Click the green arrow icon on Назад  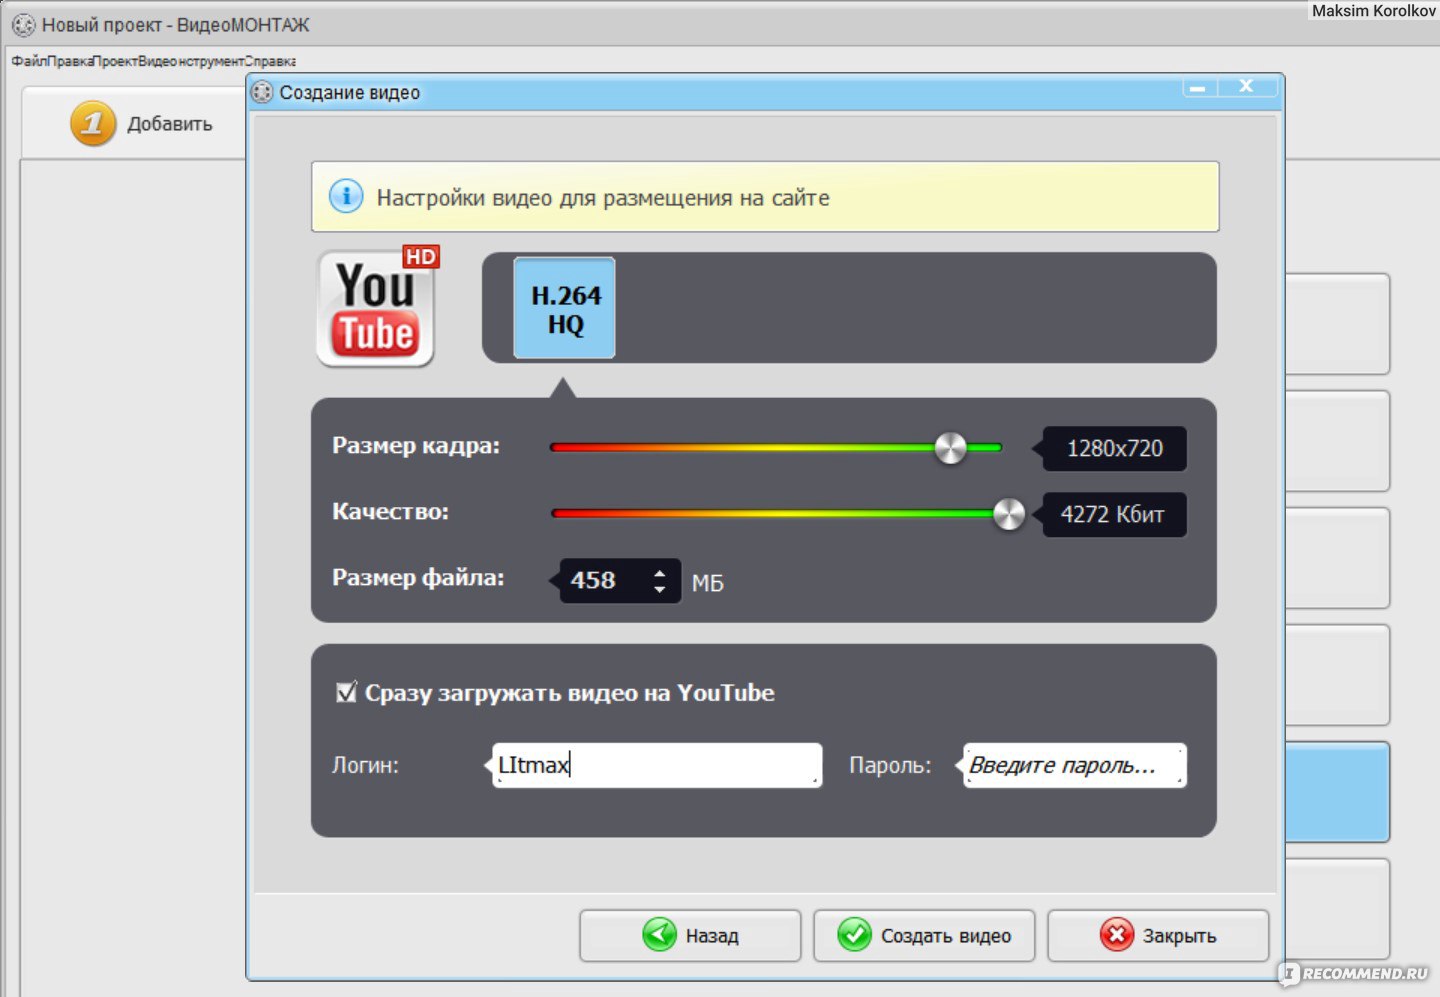659,935
